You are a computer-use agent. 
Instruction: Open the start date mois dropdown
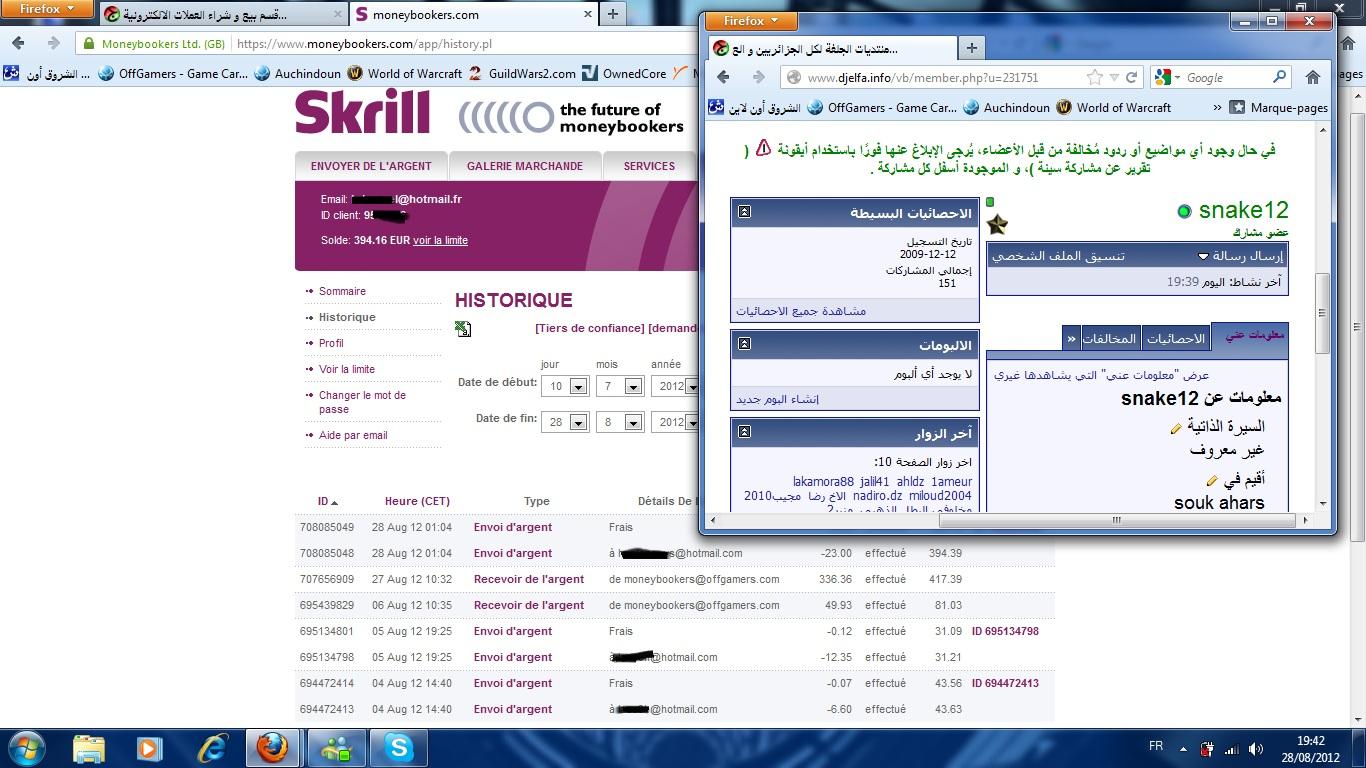pos(633,386)
